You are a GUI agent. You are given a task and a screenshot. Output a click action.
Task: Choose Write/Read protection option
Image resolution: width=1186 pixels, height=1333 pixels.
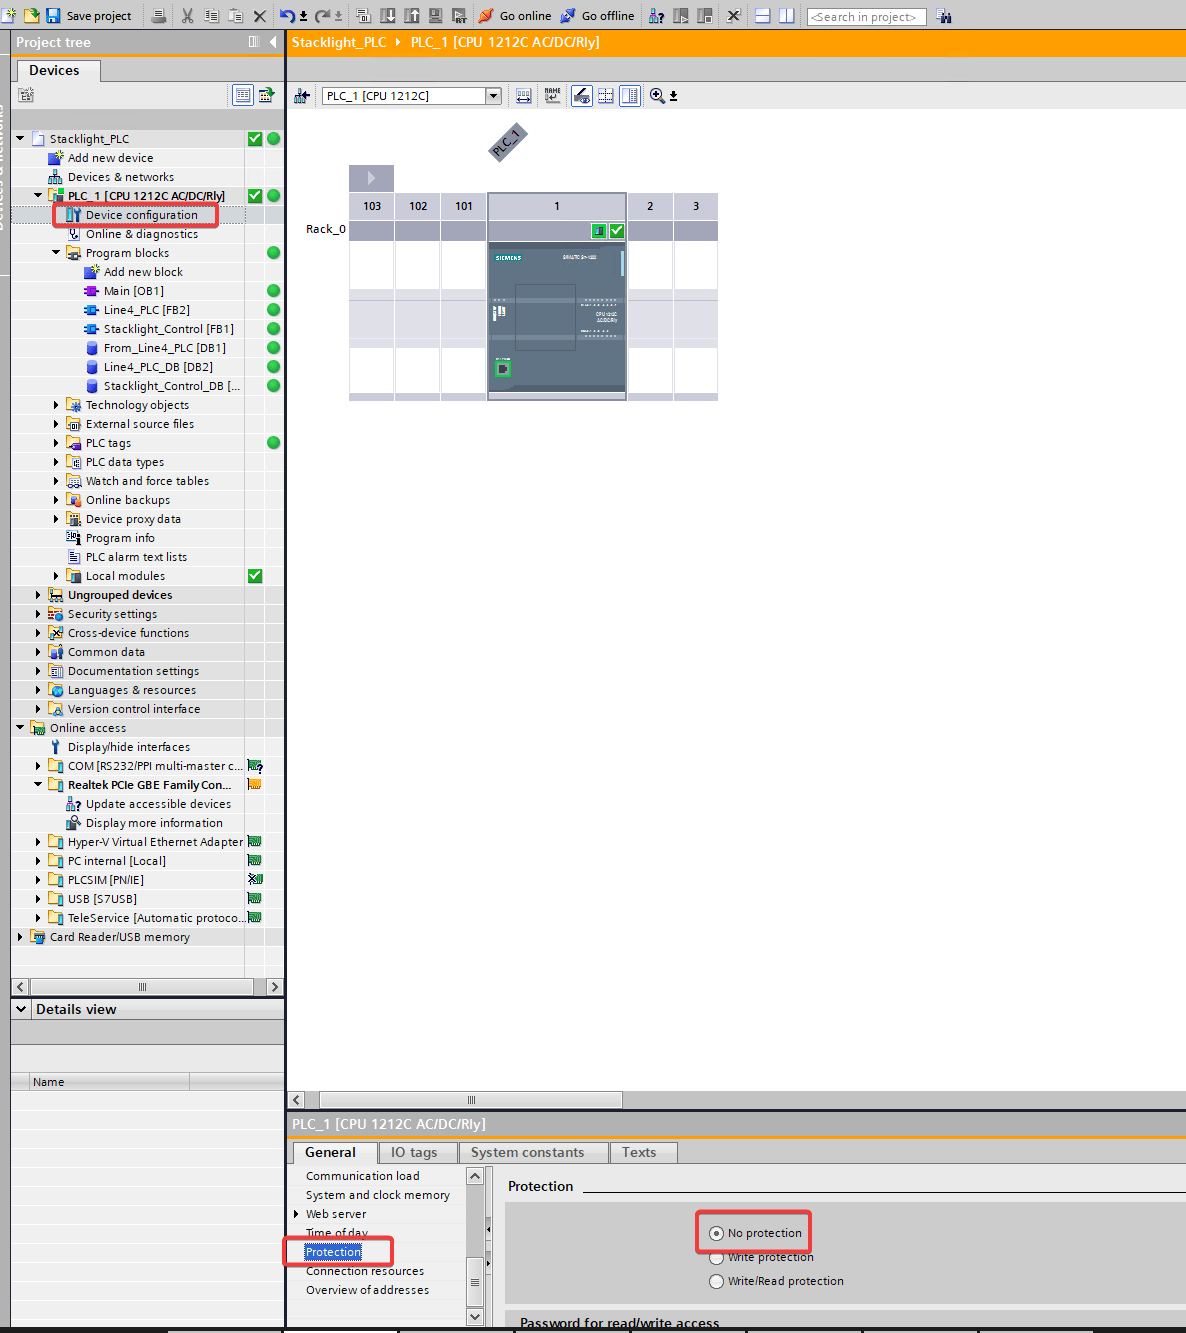coord(716,1281)
